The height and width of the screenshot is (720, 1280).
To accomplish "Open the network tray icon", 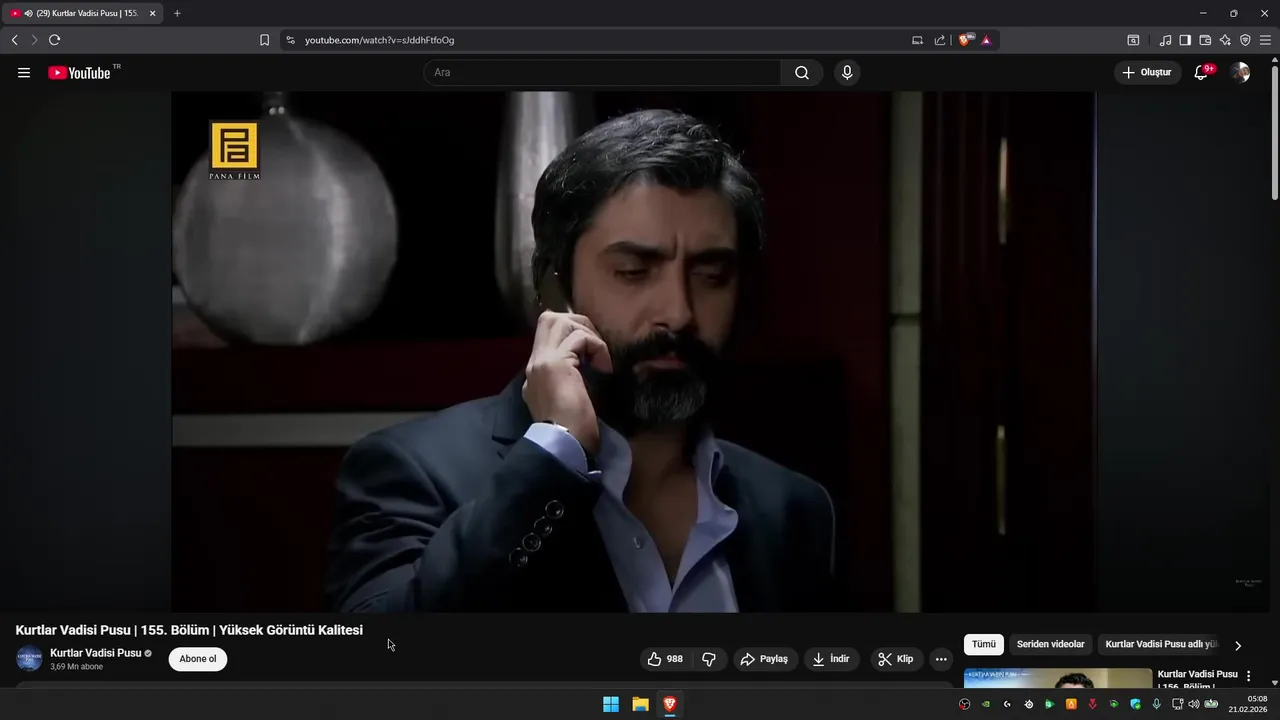I will [1178, 704].
